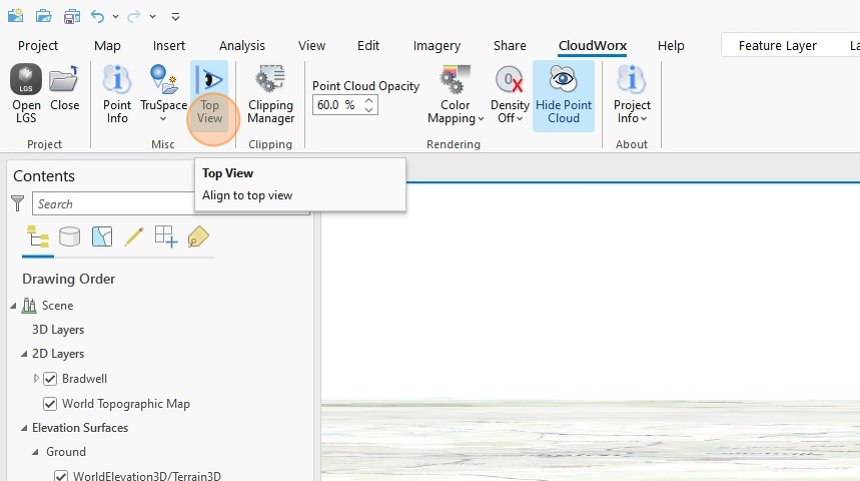Select List By Snapping icon

[x=166, y=237]
